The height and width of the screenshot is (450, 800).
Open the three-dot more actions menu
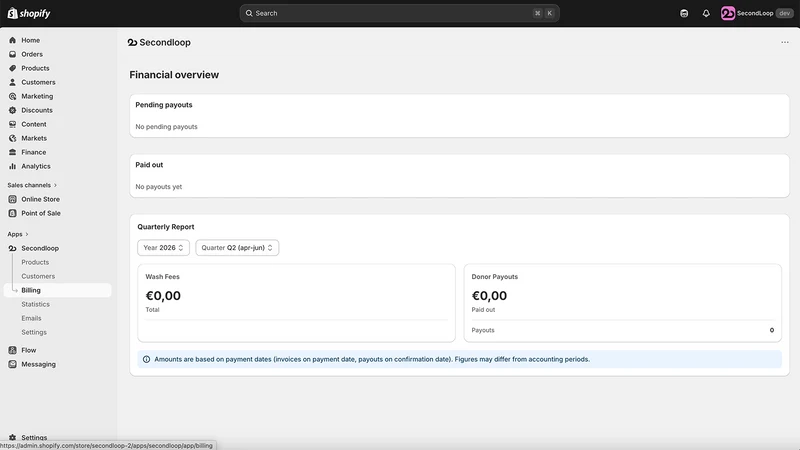coord(785,42)
